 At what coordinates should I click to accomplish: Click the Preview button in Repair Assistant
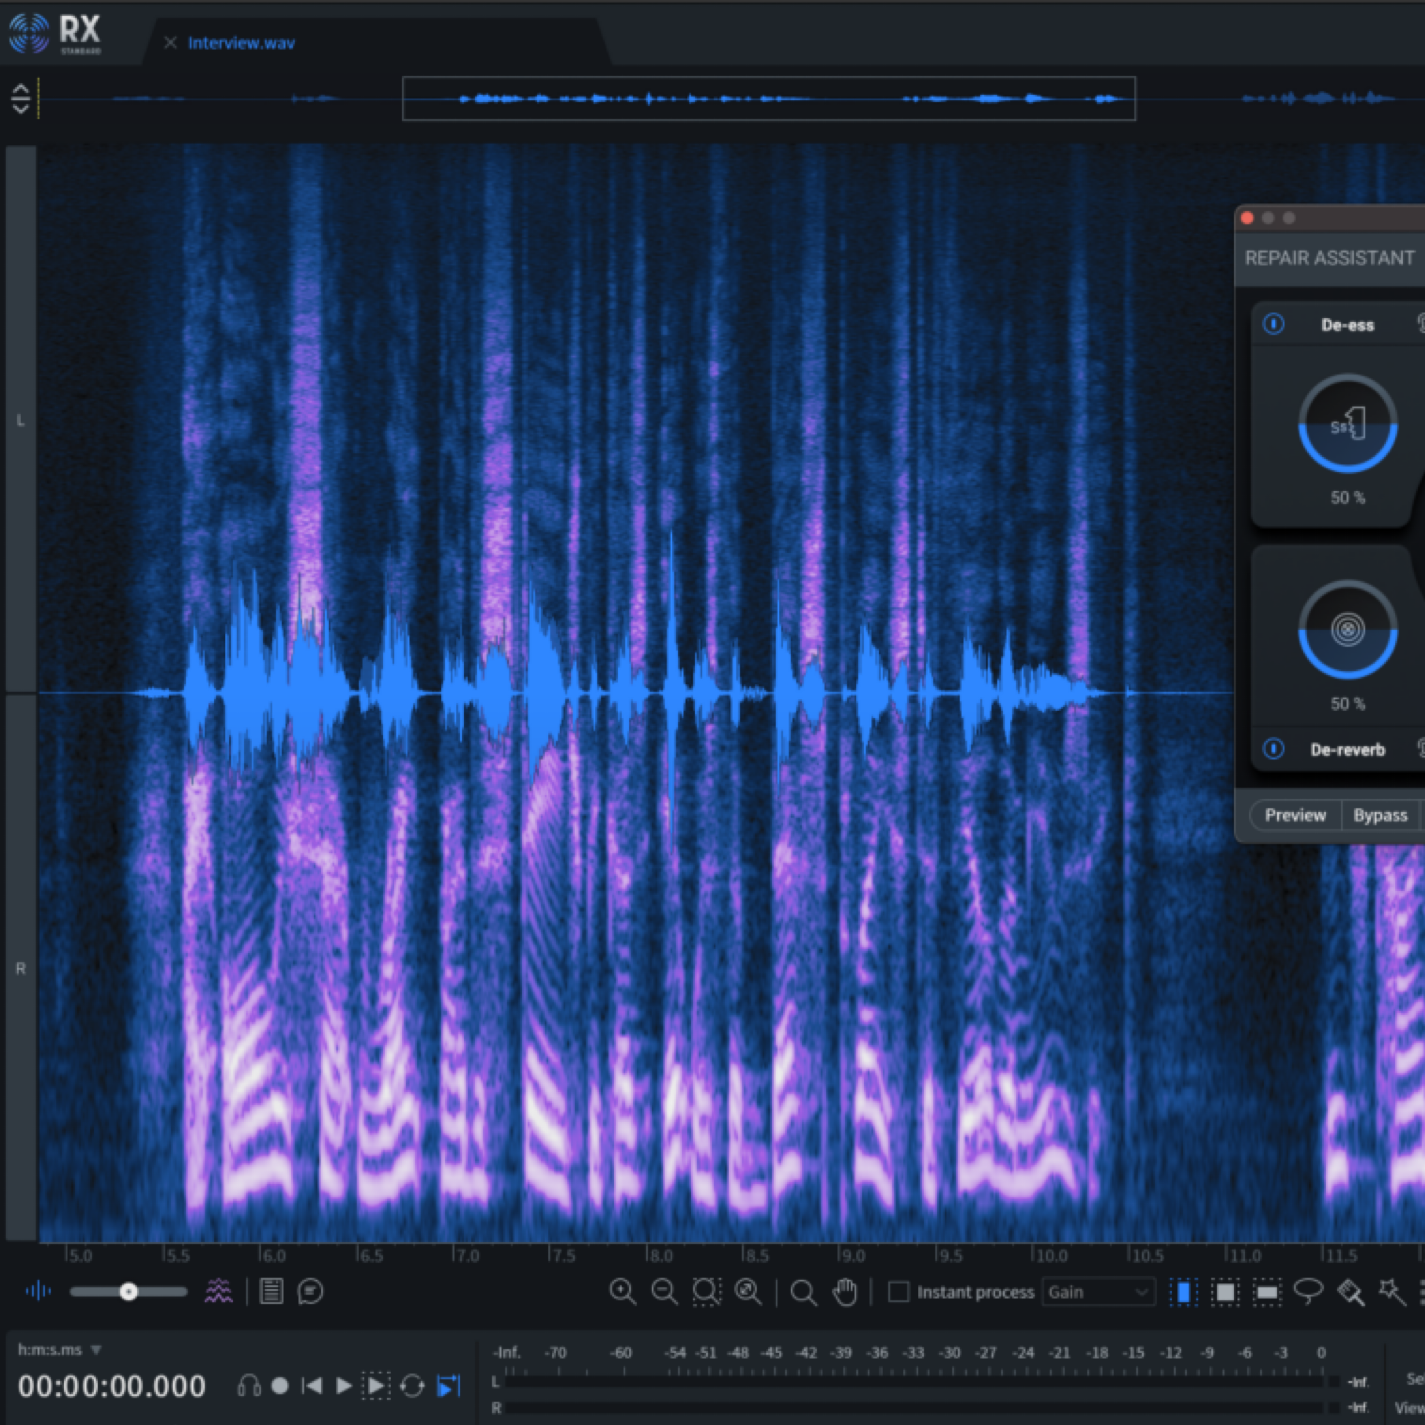[1295, 815]
